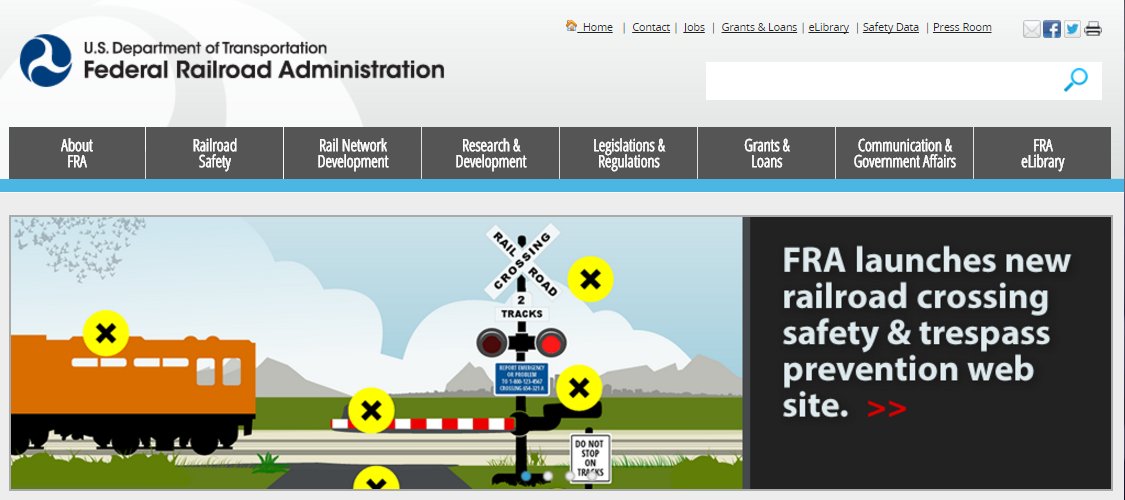Click the email envelope share icon
This screenshot has width=1125, height=500.
tap(1032, 29)
